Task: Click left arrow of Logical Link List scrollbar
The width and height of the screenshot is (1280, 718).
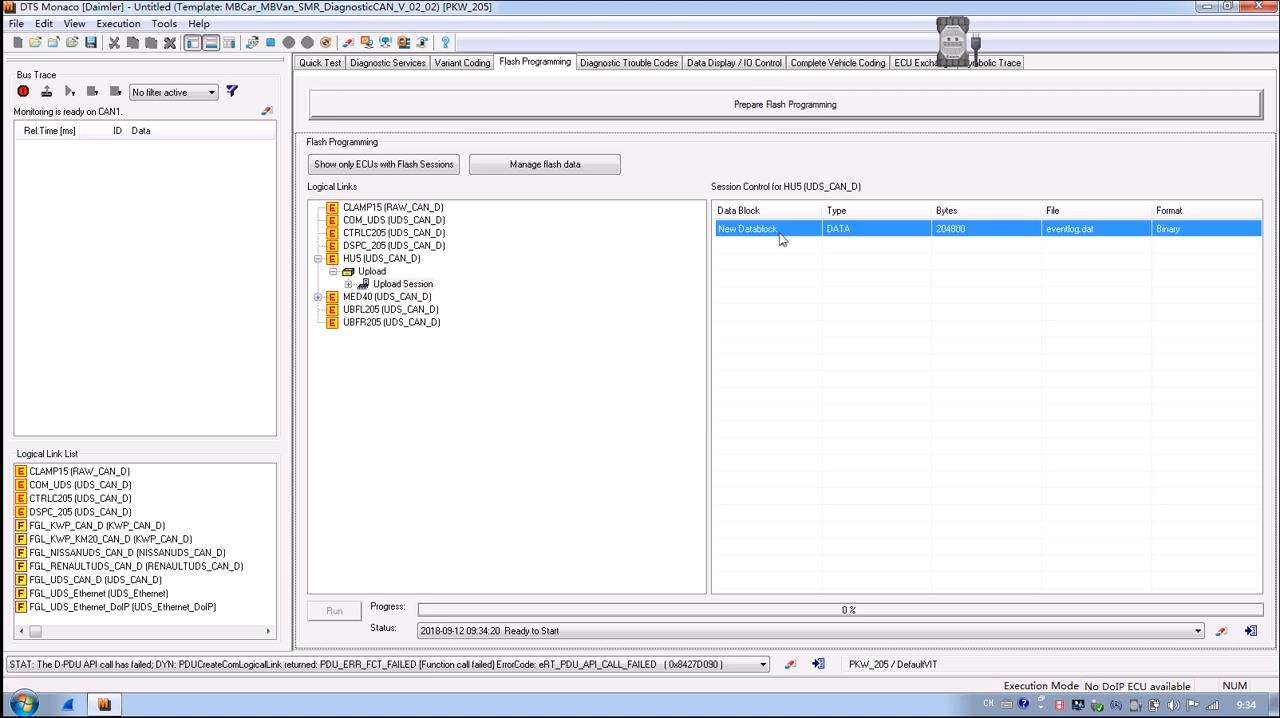Action: 21,631
